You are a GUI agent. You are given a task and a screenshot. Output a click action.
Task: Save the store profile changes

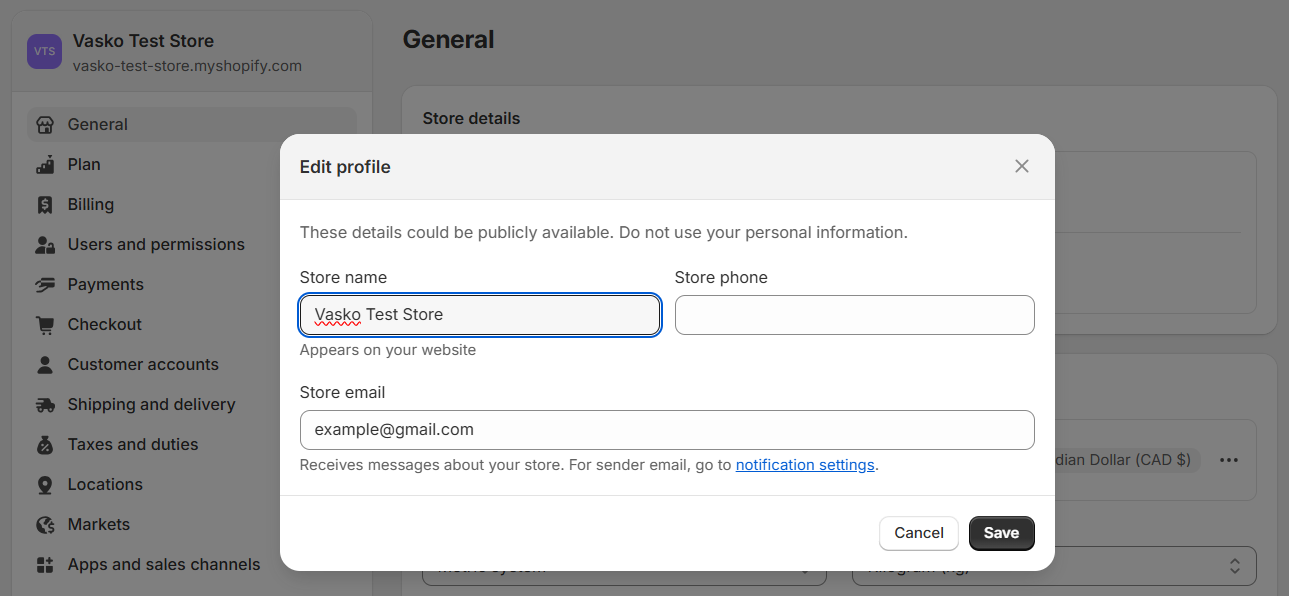coord(1001,533)
